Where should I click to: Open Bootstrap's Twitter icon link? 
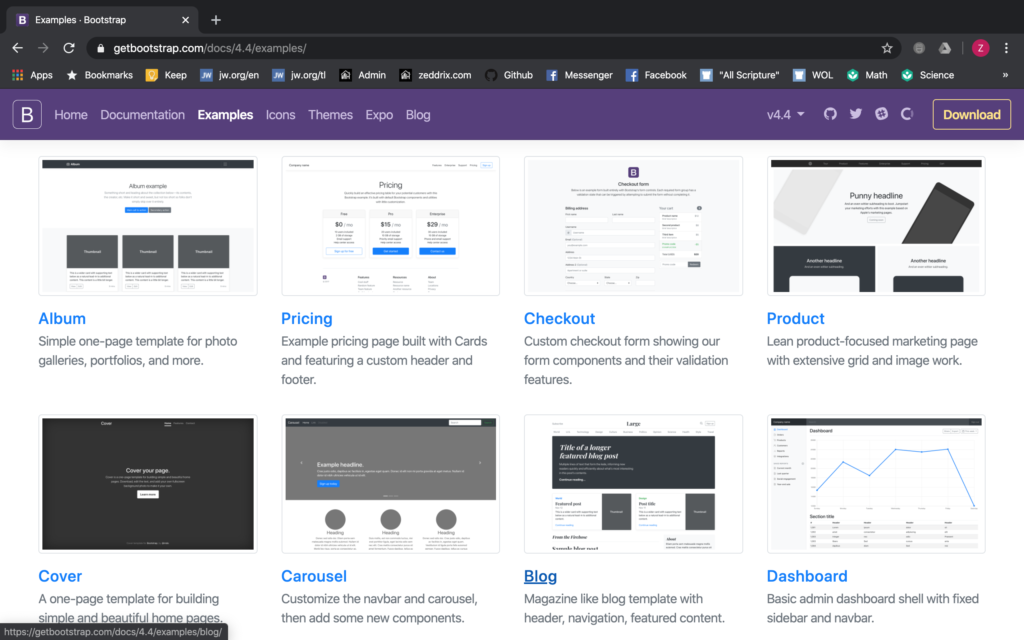coord(856,114)
